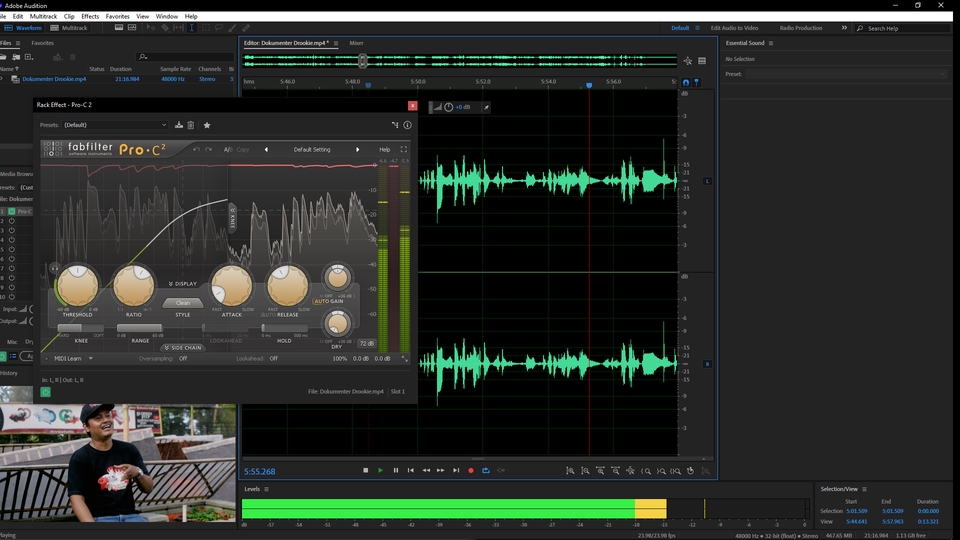The image size is (960, 540).
Task: Open Pro-C 2 Help menu
Action: click(384, 149)
